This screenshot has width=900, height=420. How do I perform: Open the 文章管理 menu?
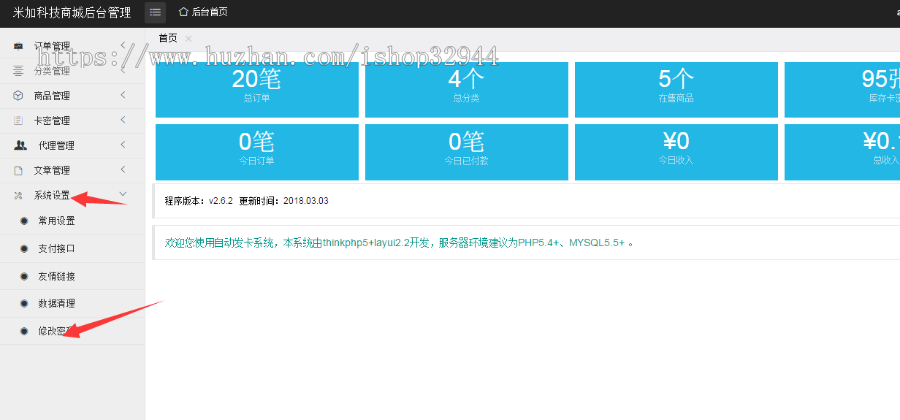point(72,170)
